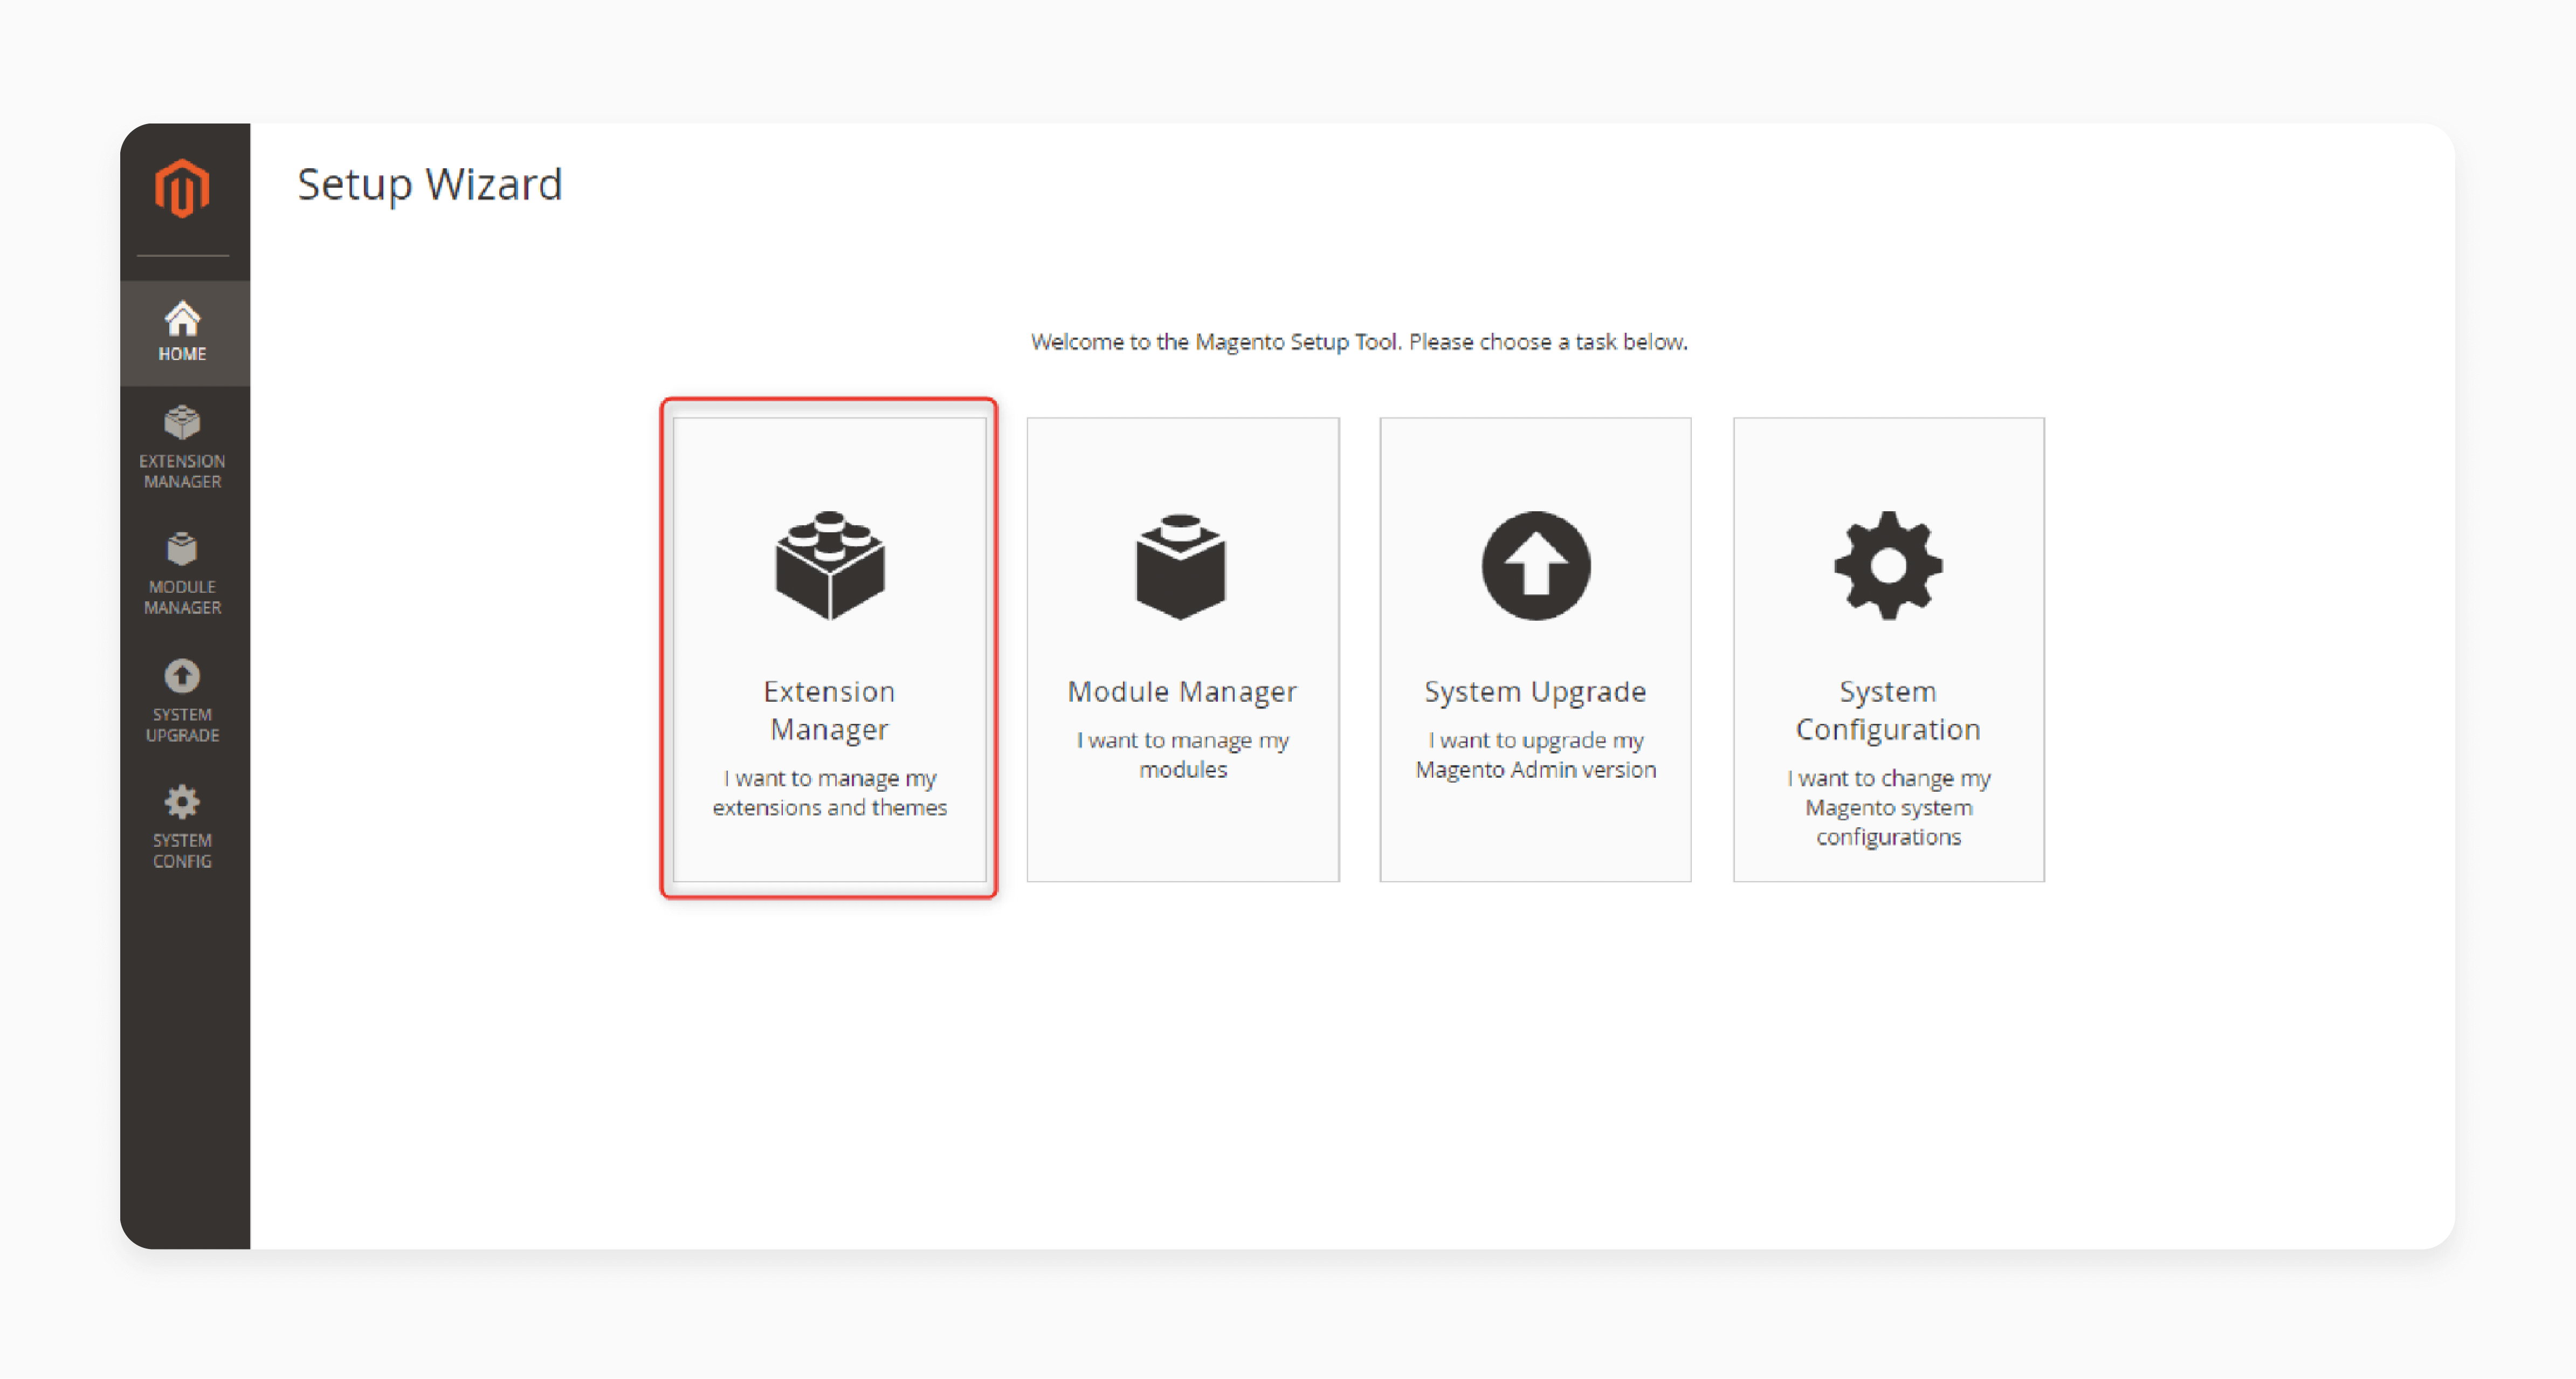2576x1379 pixels.
Task: Click the welcome message text
Action: coord(1359,342)
